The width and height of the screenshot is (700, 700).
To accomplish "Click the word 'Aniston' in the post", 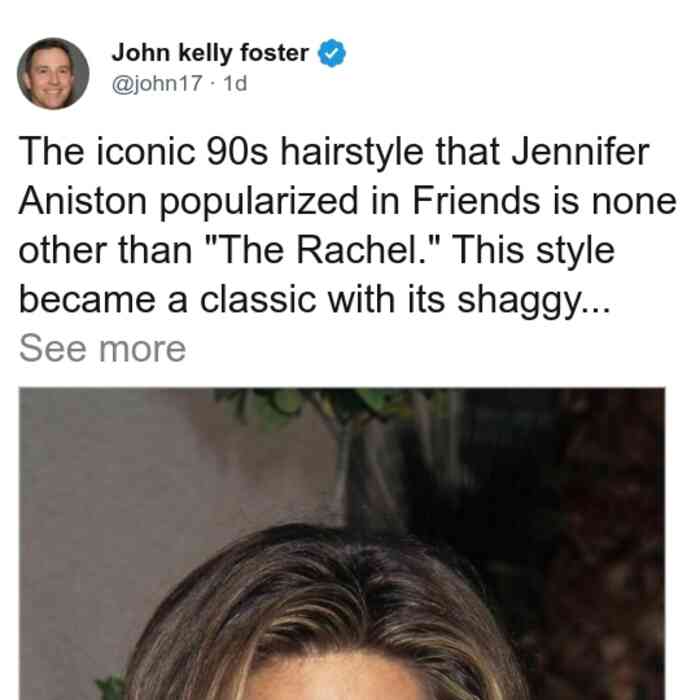I will [x=83, y=201].
